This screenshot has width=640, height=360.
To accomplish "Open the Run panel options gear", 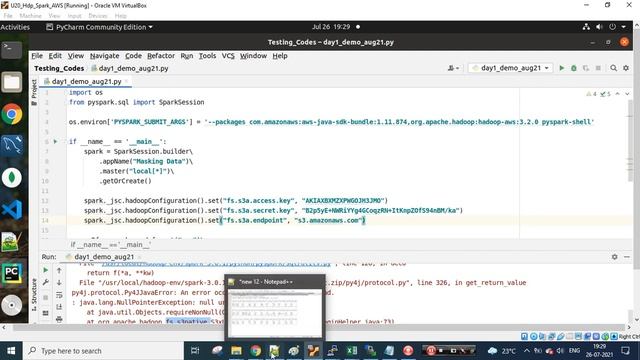I will tap(614, 257).
